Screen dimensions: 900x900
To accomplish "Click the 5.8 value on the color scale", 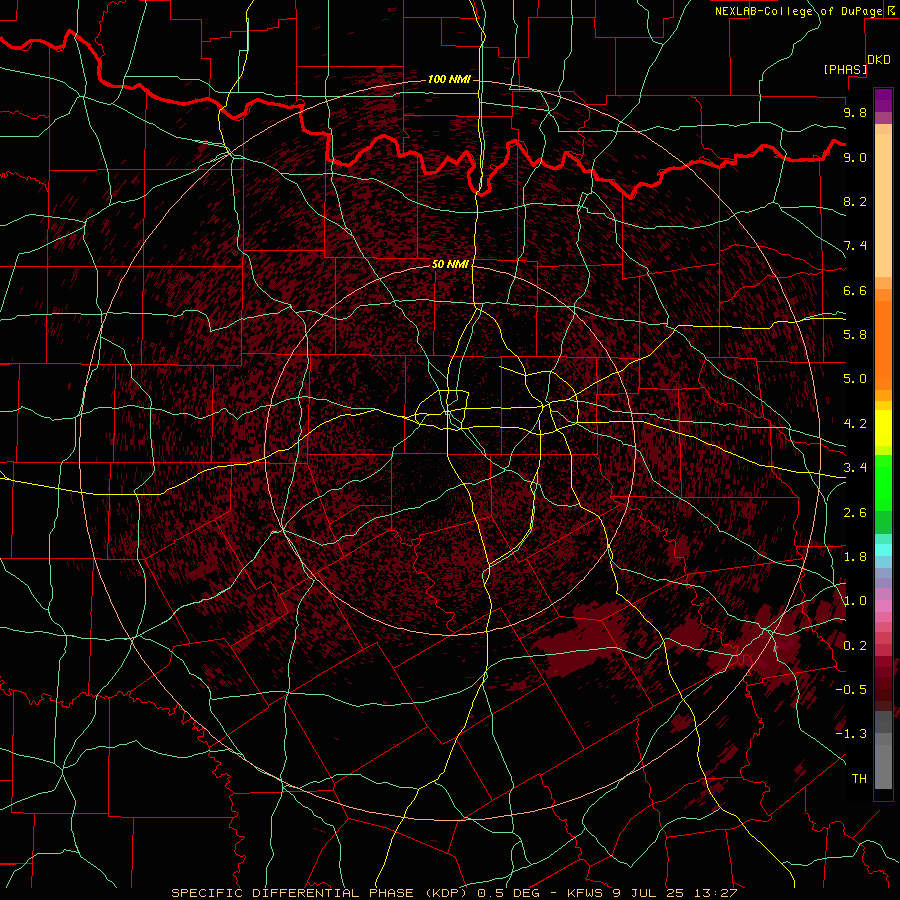I will click(x=855, y=335).
